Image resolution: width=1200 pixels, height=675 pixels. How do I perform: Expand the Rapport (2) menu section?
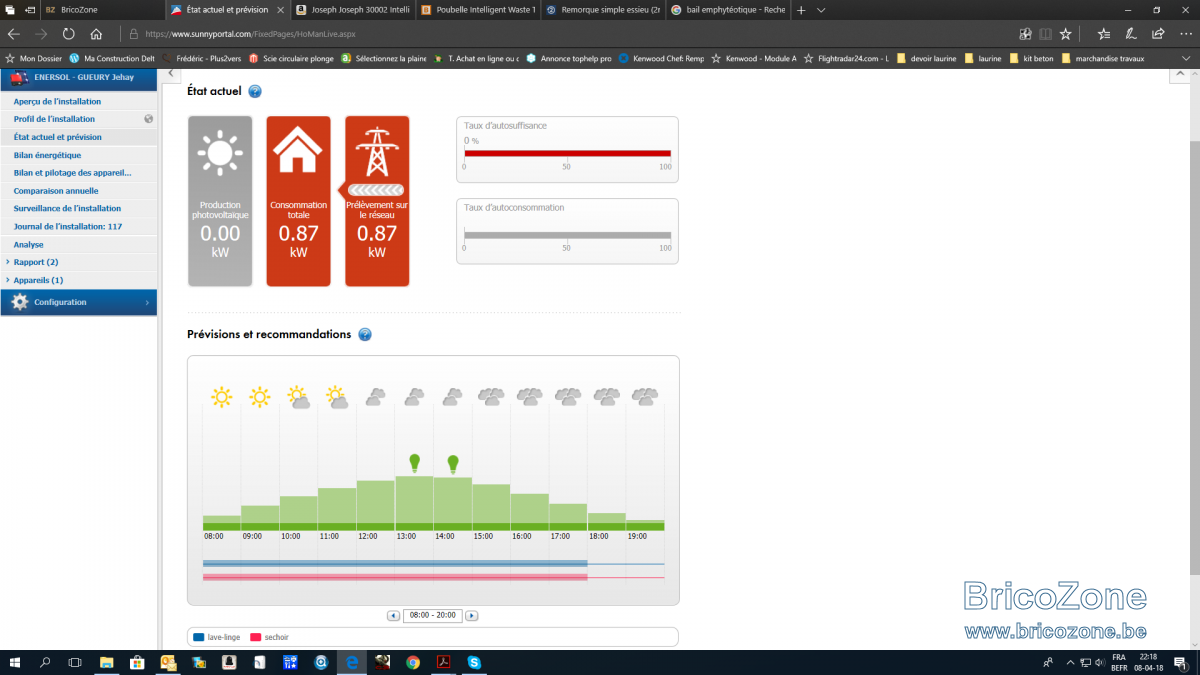click(36, 262)
